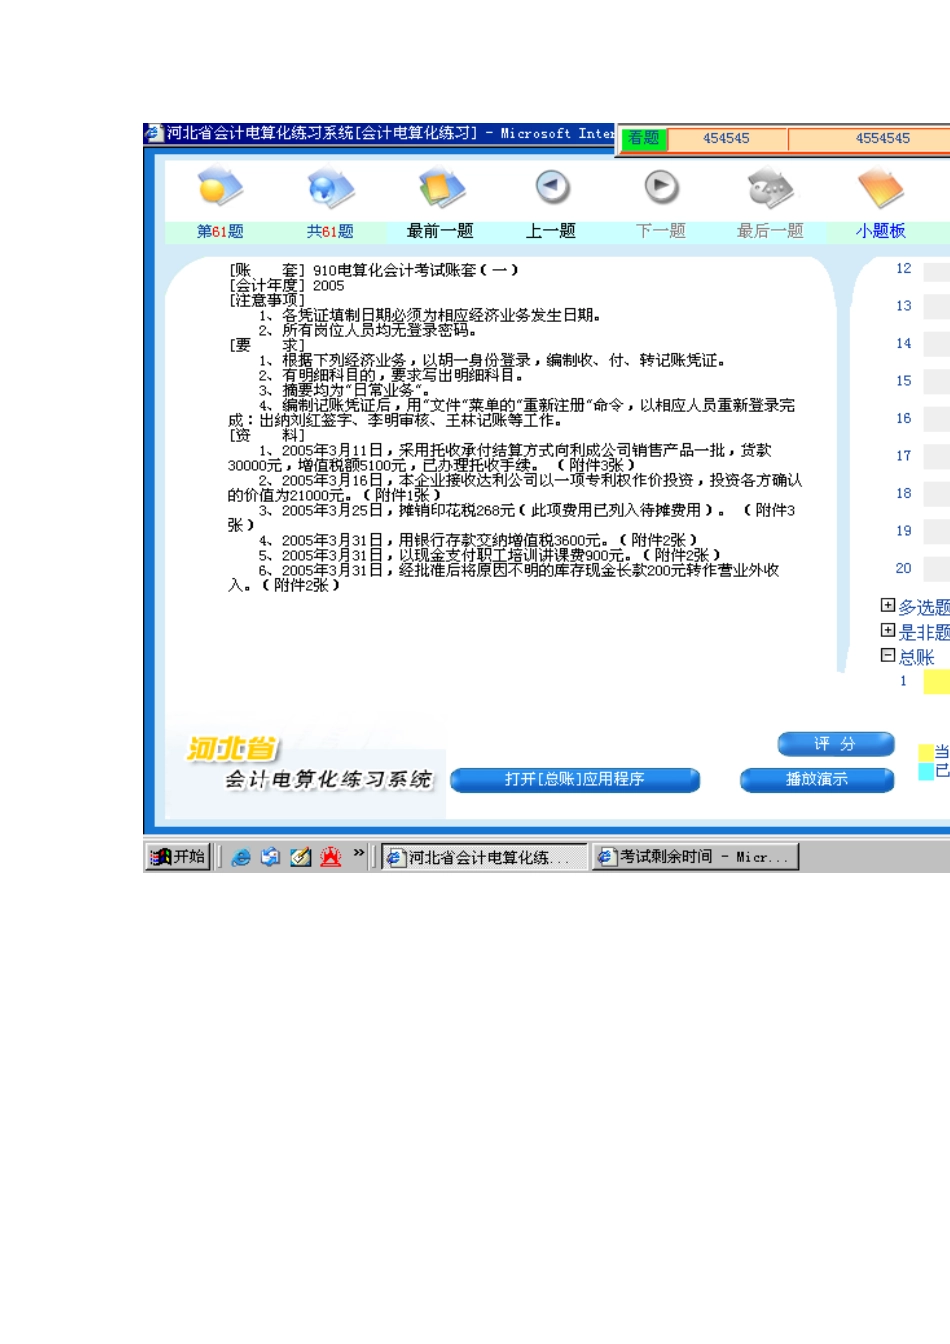Select question number 18 in list

903,493
